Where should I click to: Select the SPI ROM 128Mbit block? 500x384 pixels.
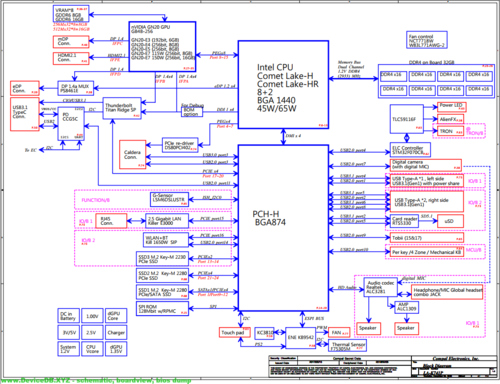pyautogui.click(x=162, y=309)
